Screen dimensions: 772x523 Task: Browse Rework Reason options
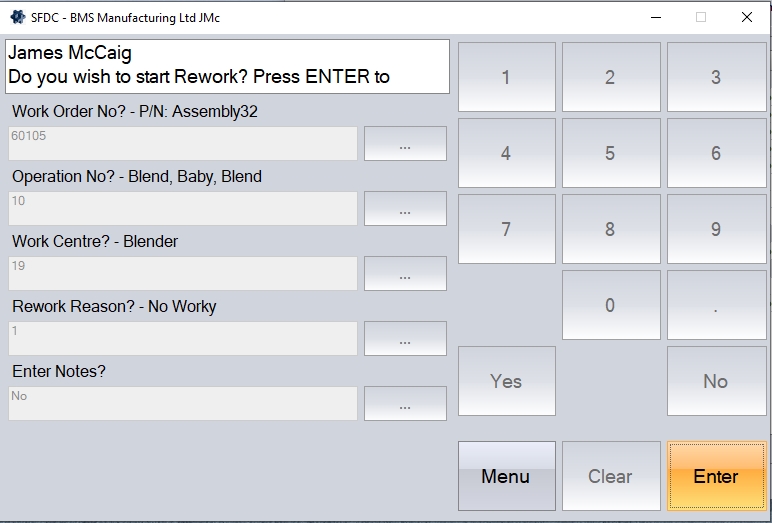pos(405,339)
